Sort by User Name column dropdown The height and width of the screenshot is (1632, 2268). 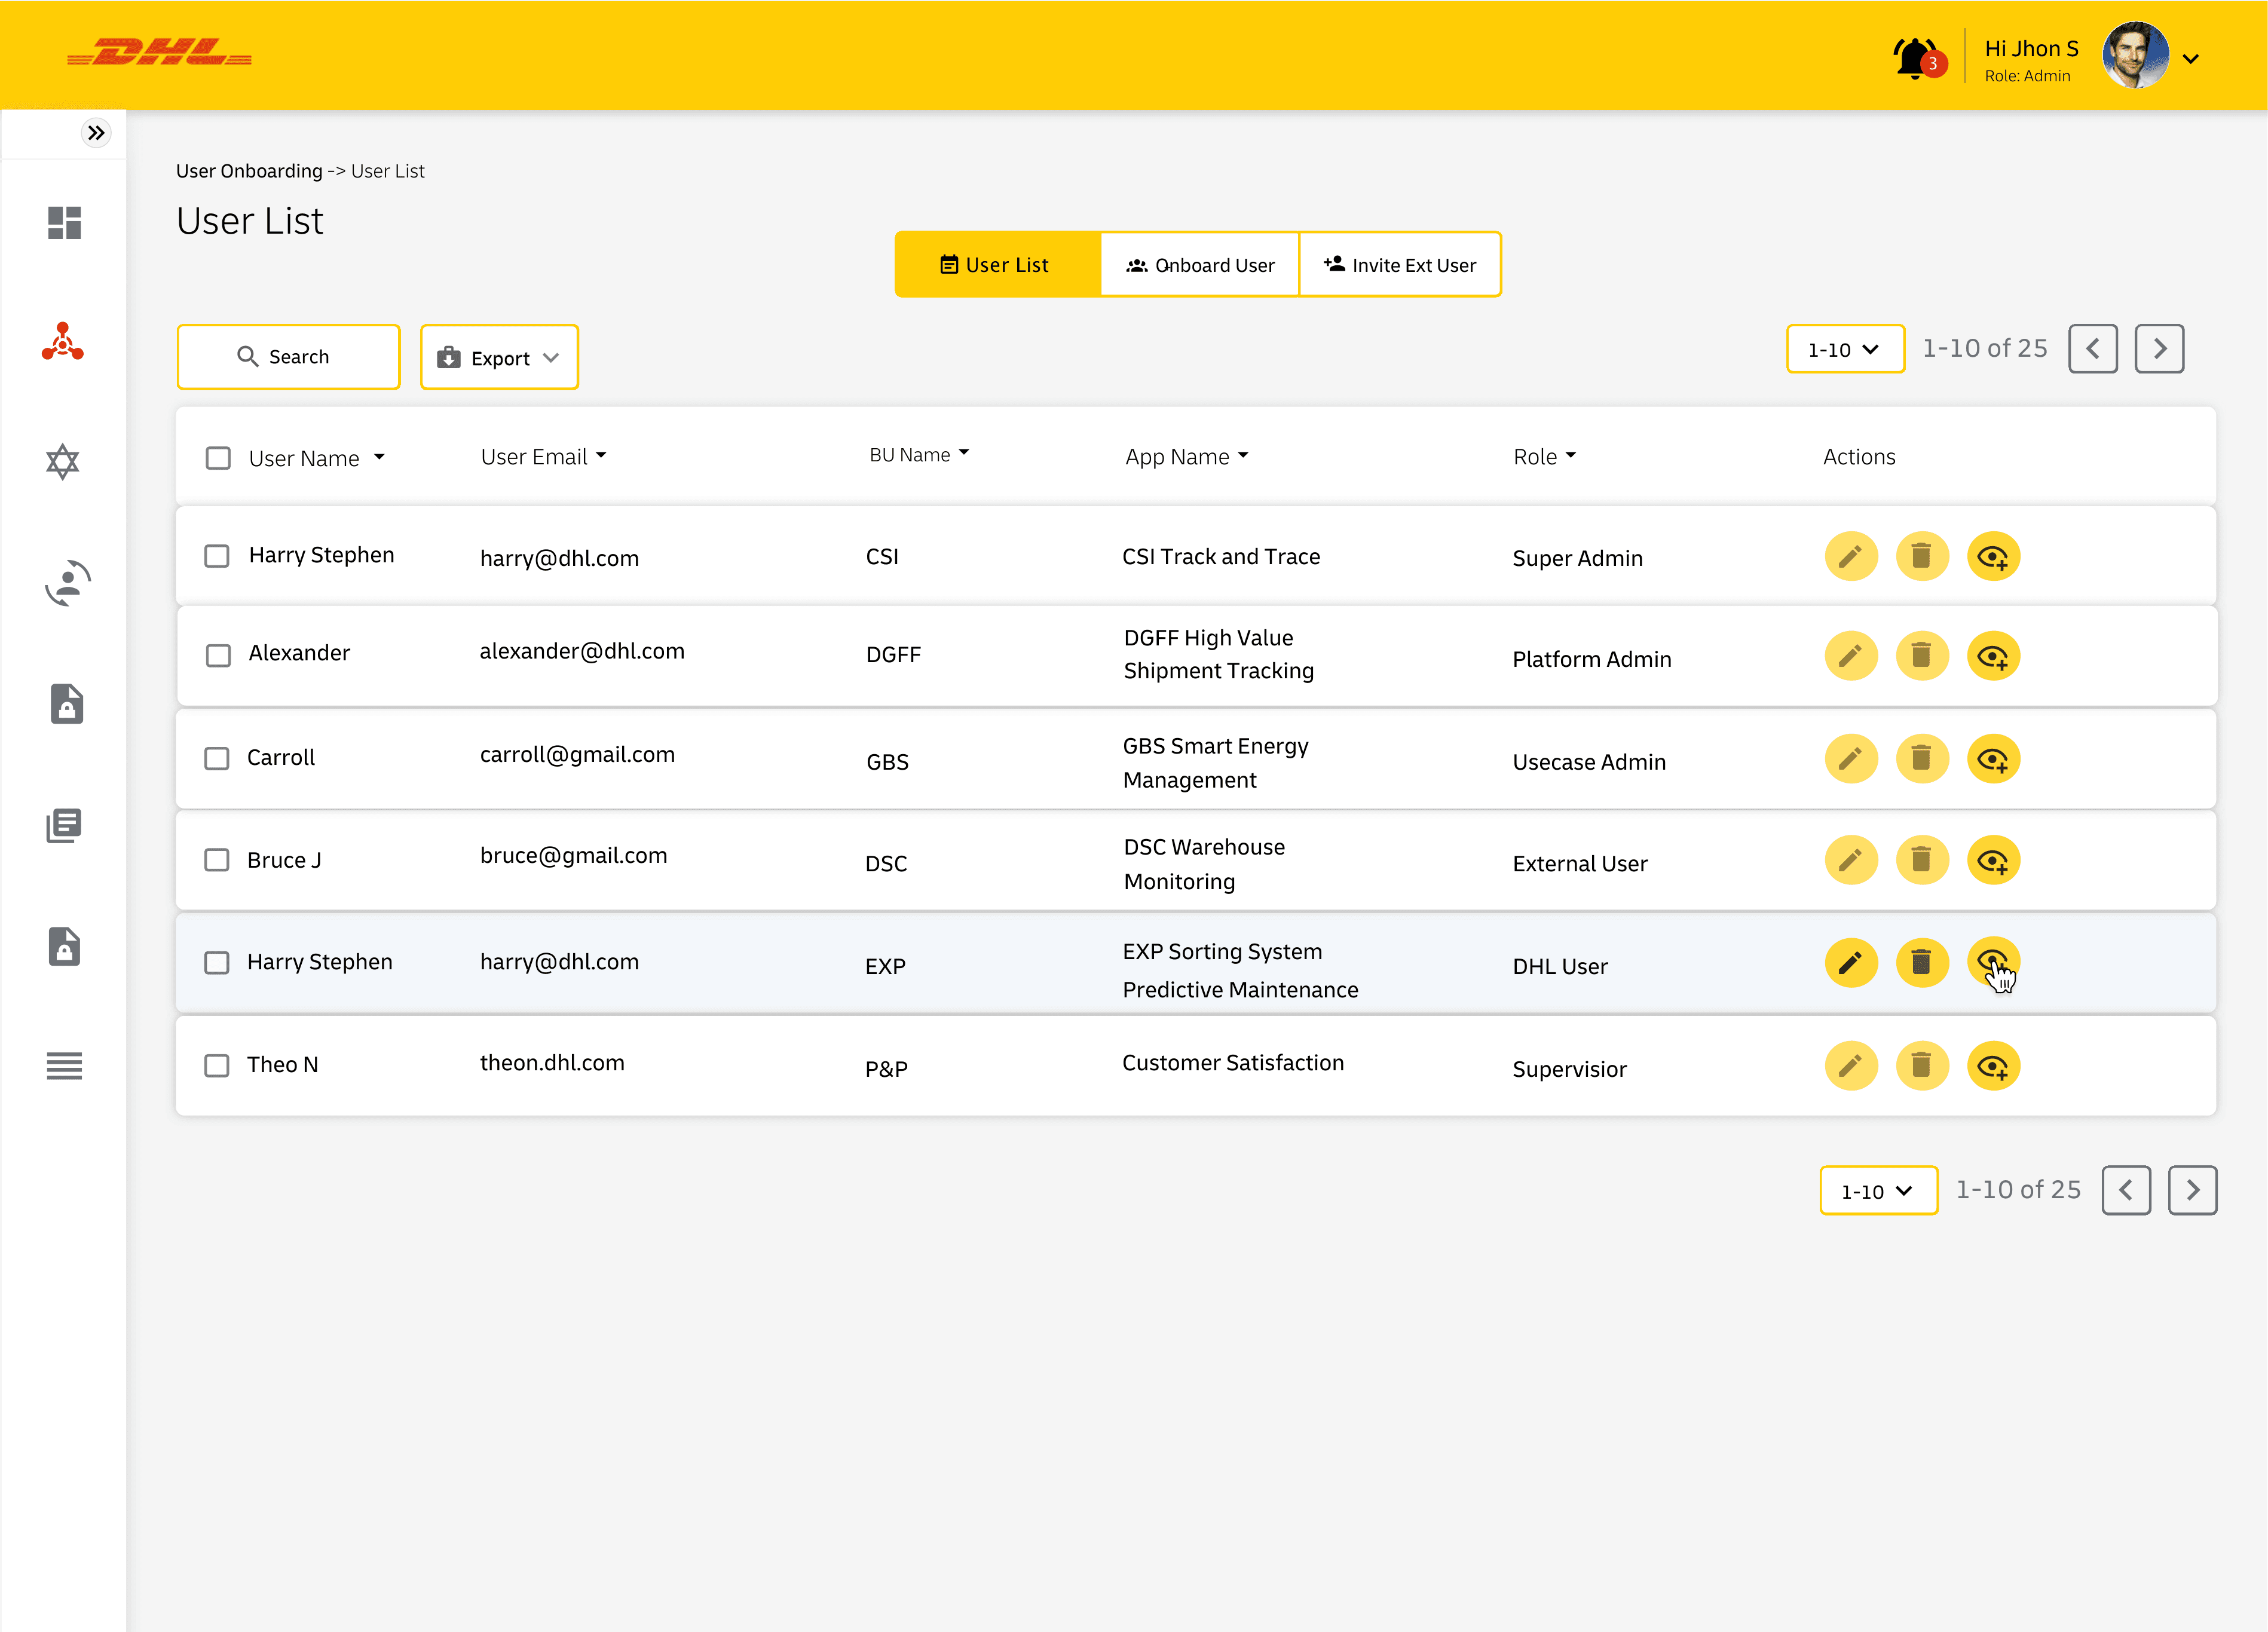click(x=379, y=458)
